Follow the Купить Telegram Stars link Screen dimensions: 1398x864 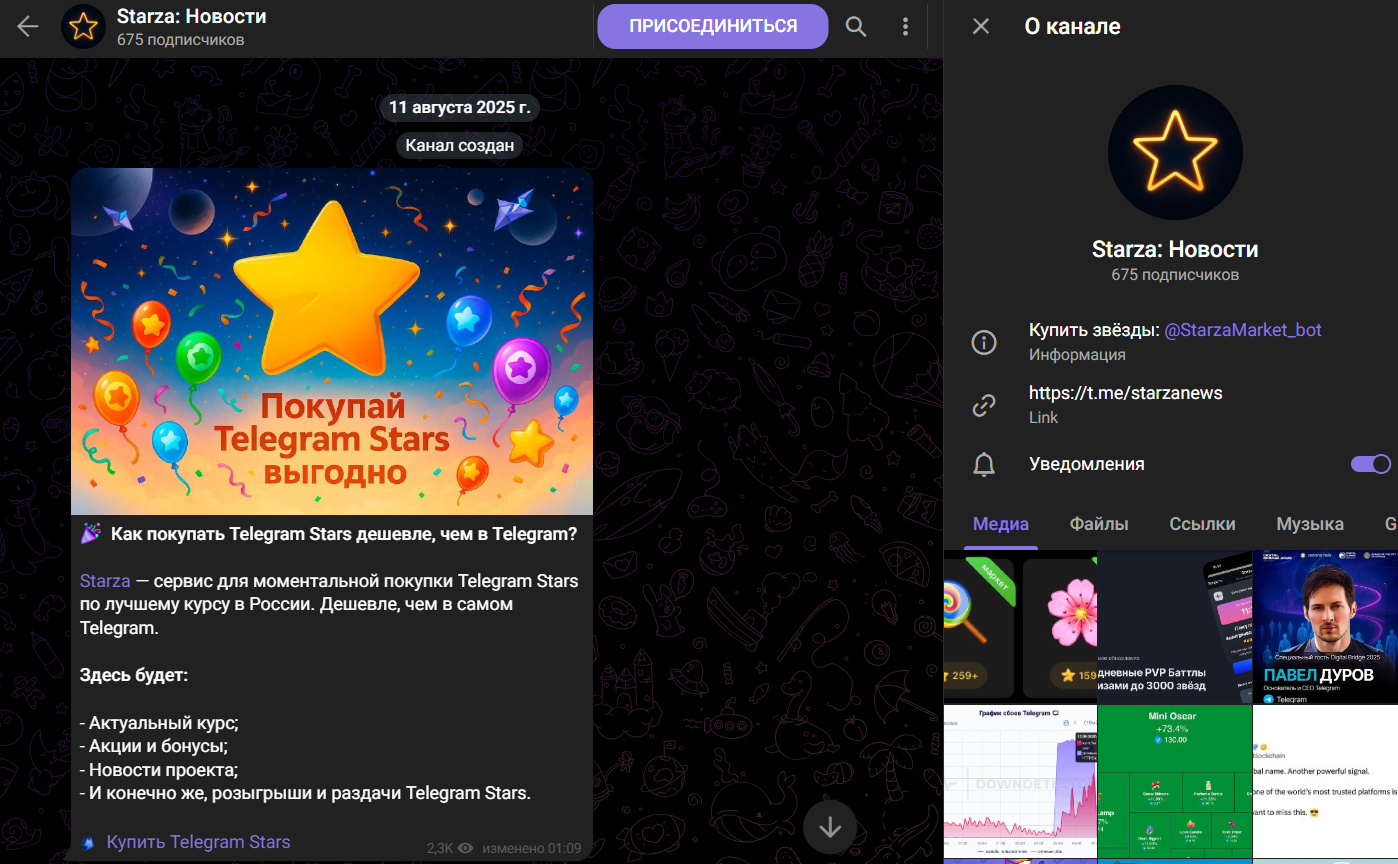pos(198,842)
